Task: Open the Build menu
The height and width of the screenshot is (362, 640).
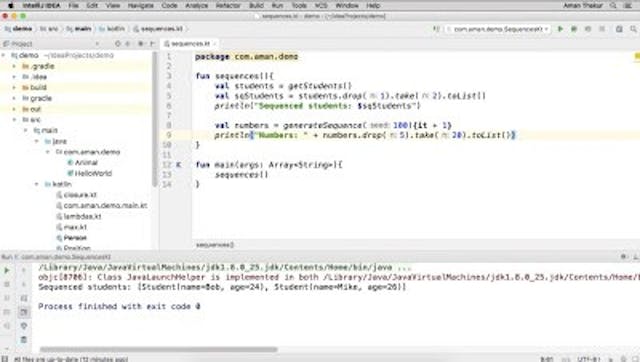Action: (256, 6)
